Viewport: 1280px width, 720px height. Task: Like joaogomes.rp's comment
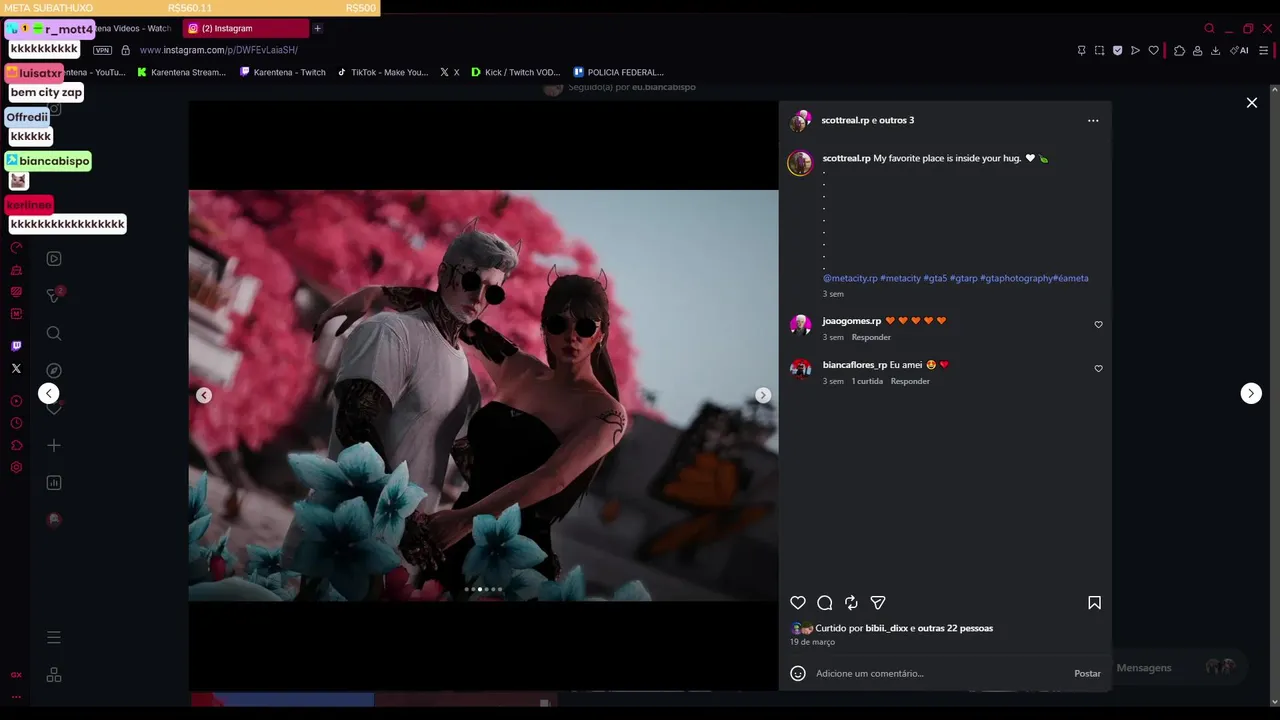point(1098,325)
